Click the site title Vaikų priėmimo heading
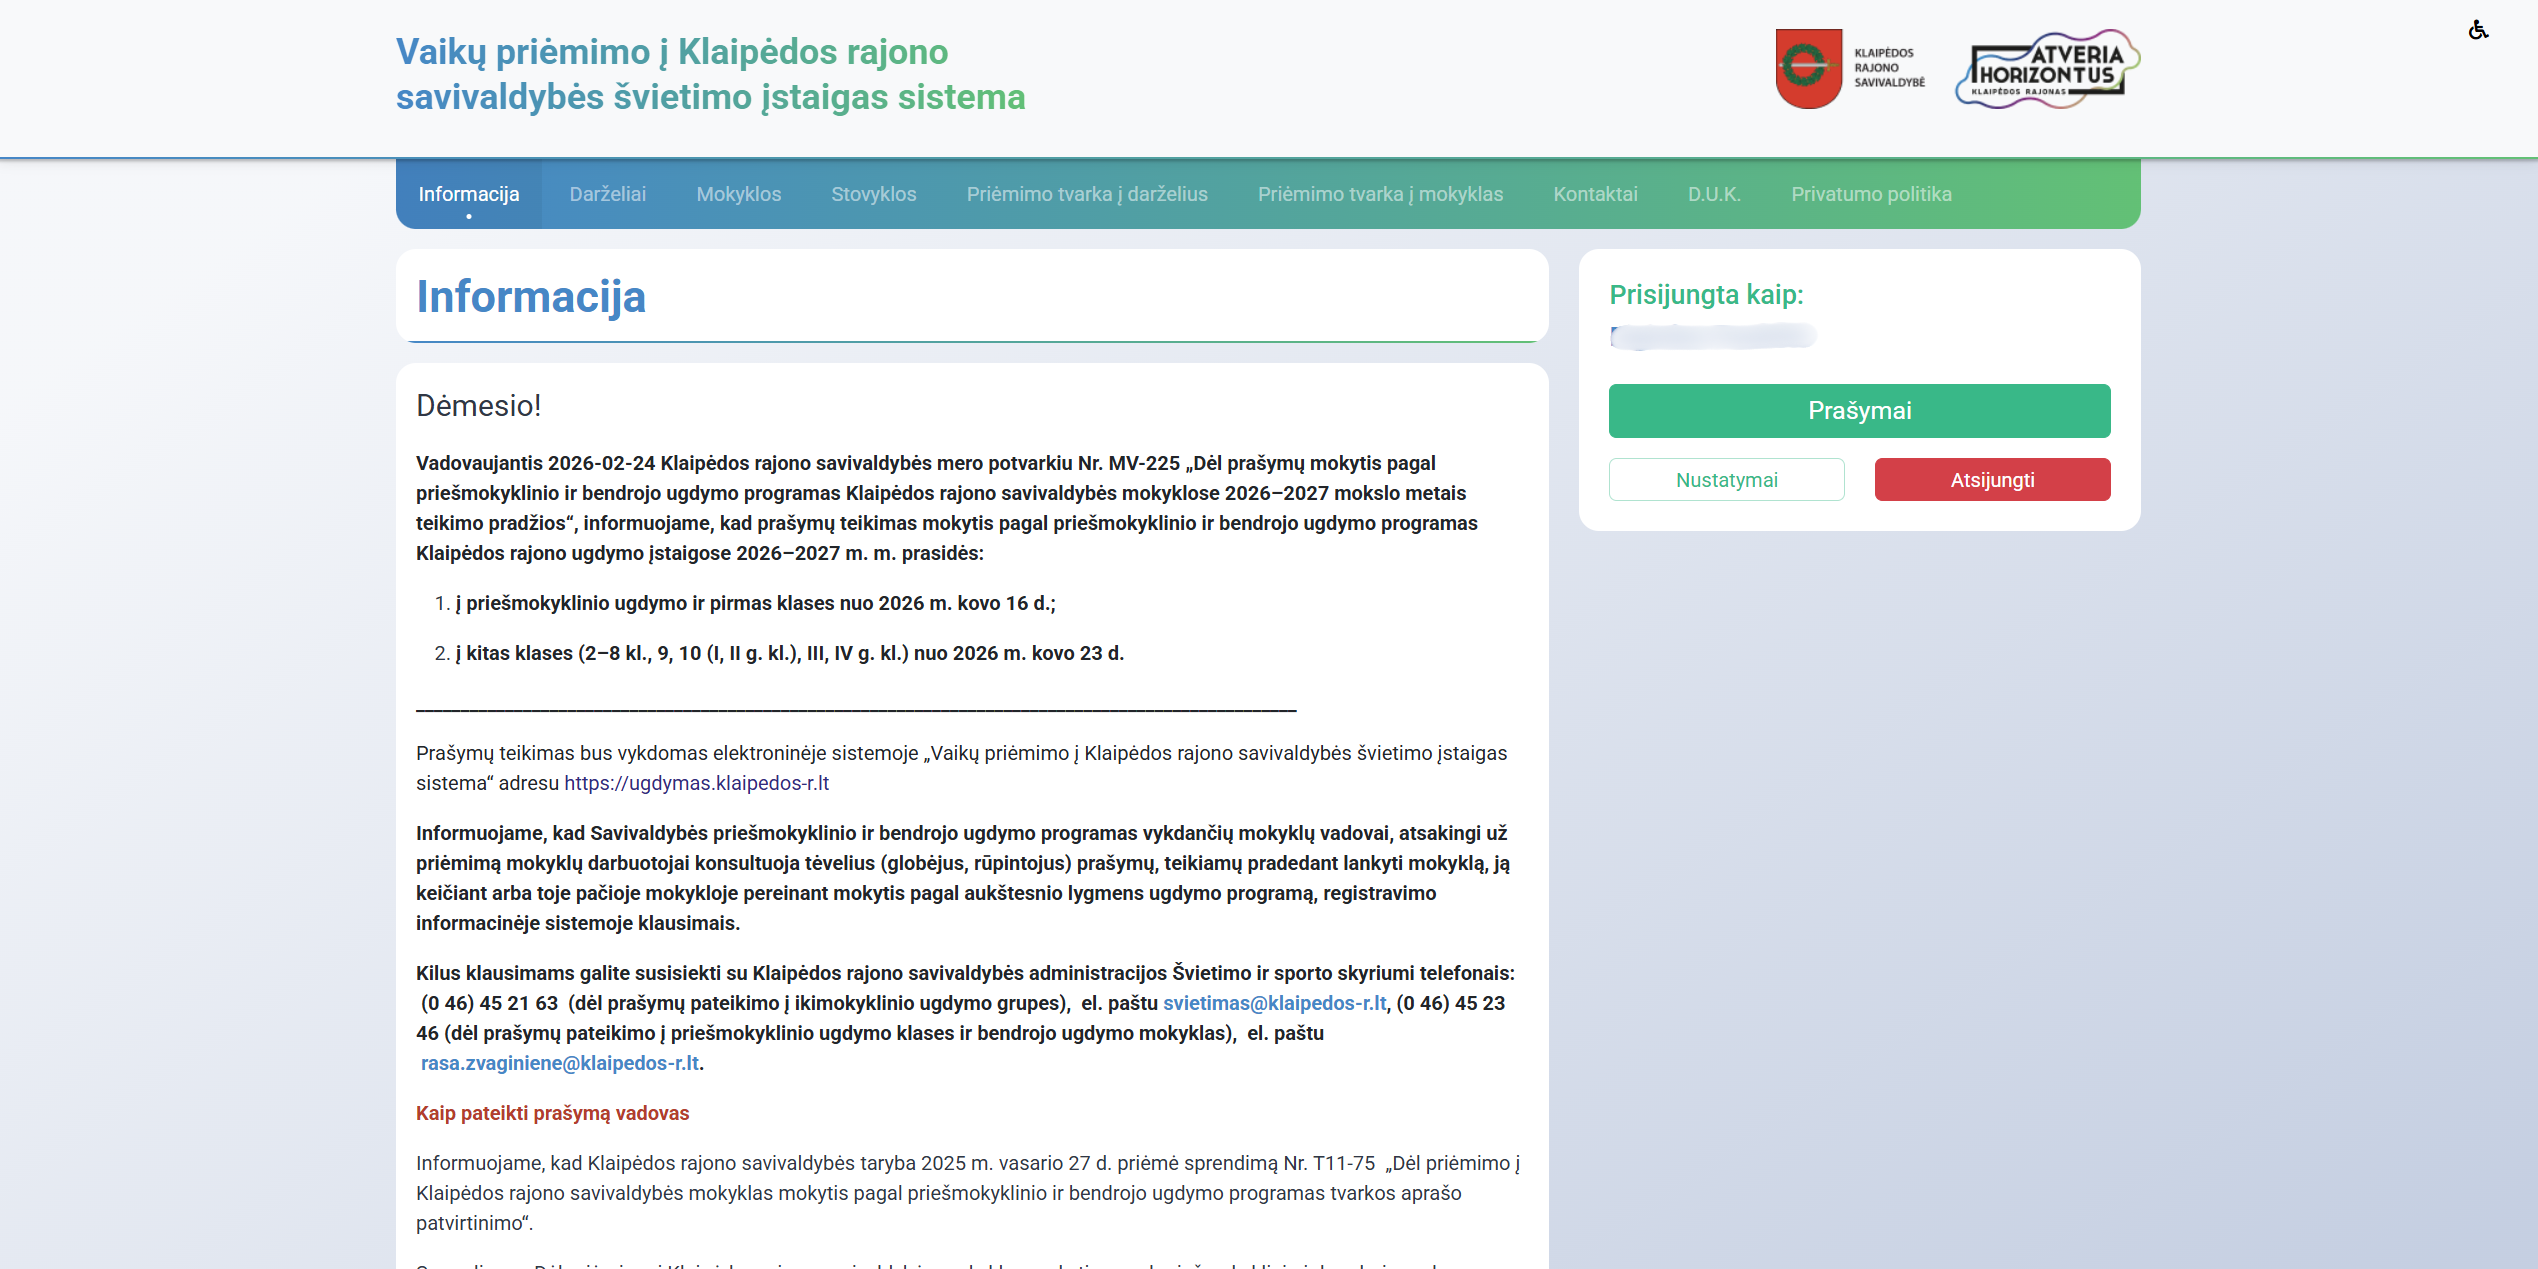The width and height of the screenshot is (2538, 1269). [x=711, y=74]
